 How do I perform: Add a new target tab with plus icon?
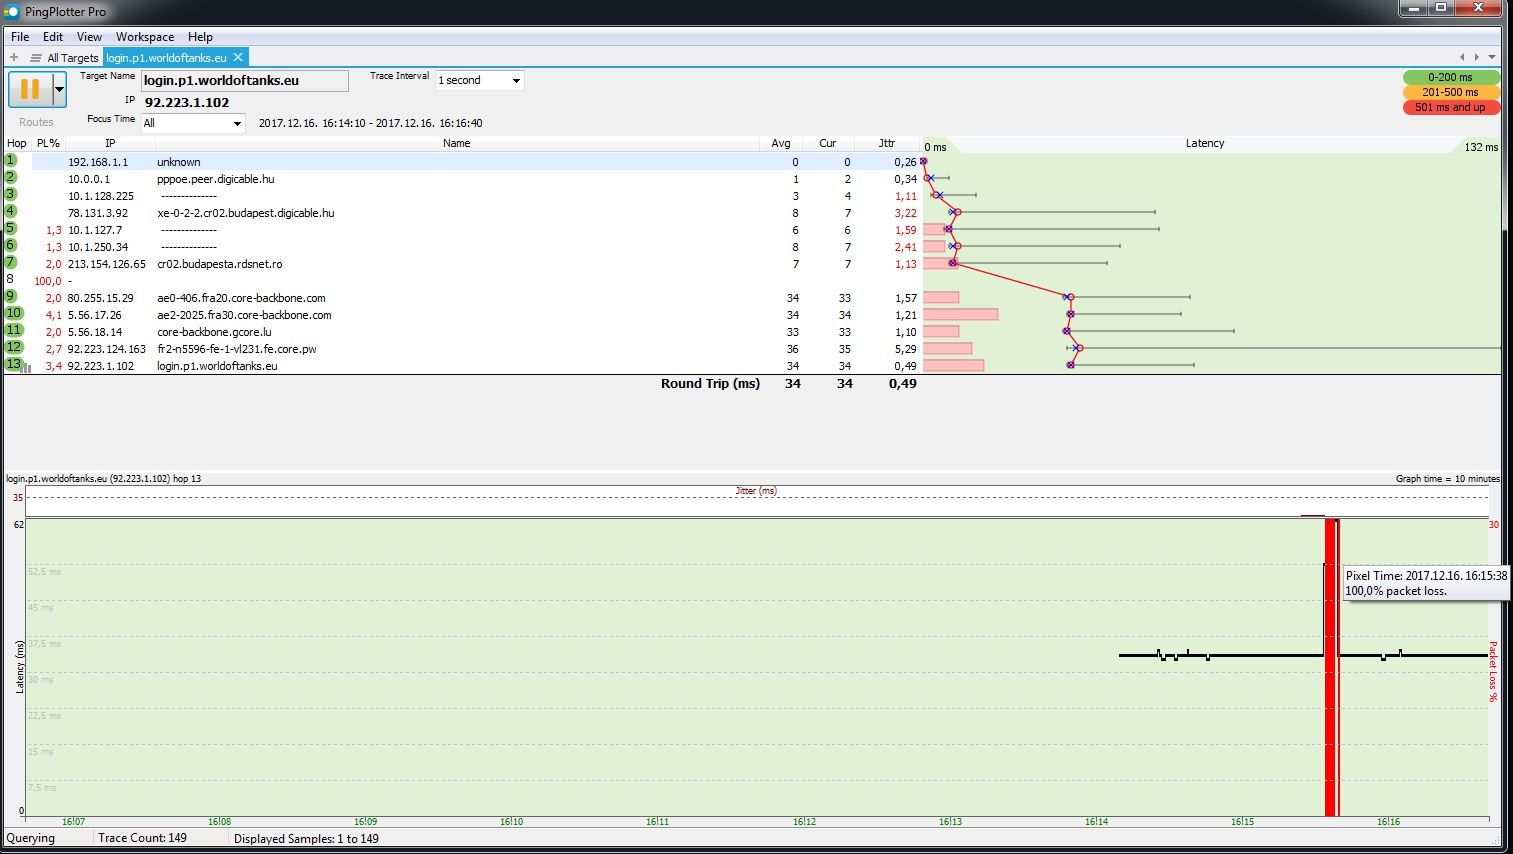pyautogui.click(x=14, y=57)
